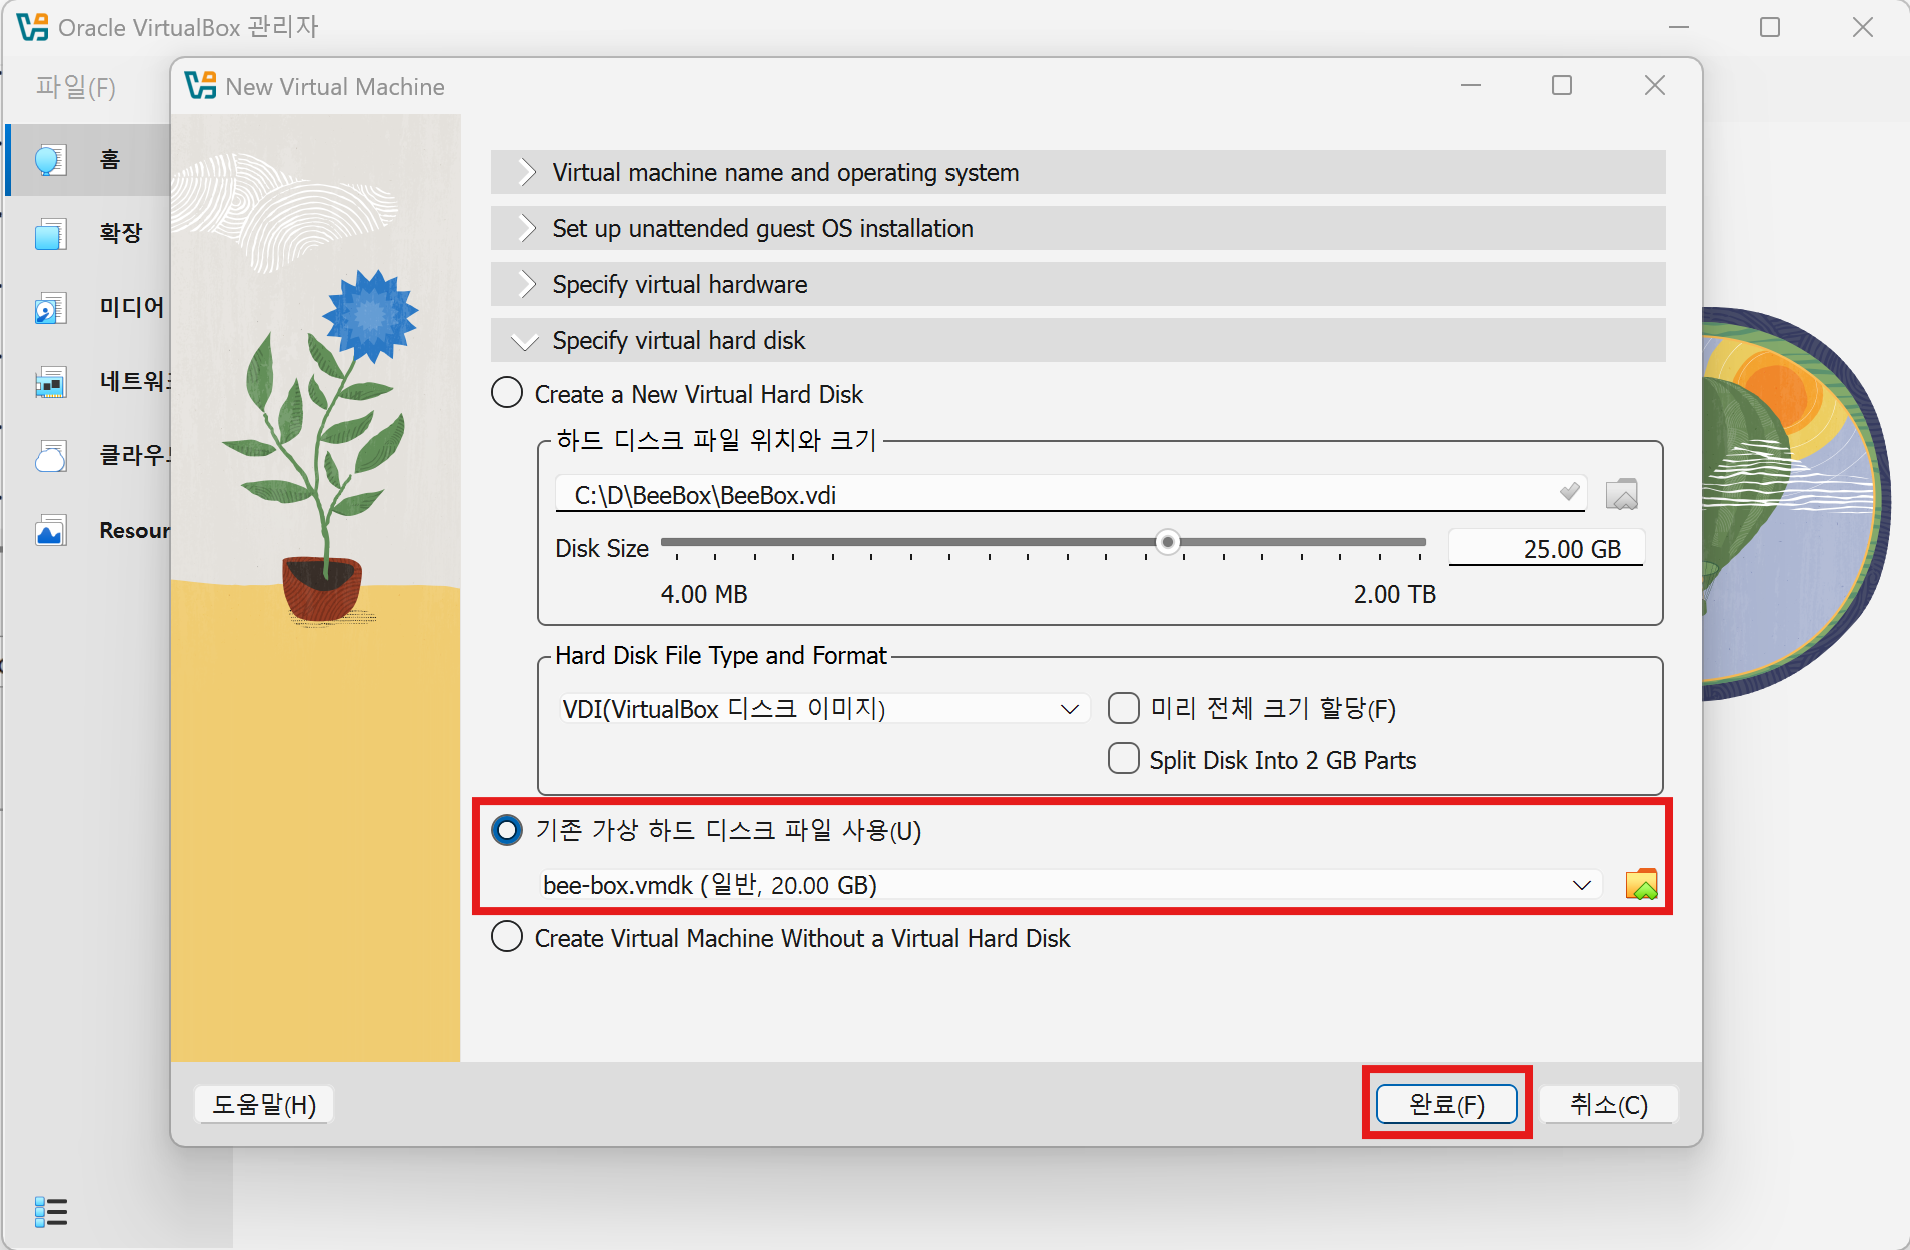
Task: Maximize the Oracle VirtualBox Manager window
Action: (x=1770, y=27)
